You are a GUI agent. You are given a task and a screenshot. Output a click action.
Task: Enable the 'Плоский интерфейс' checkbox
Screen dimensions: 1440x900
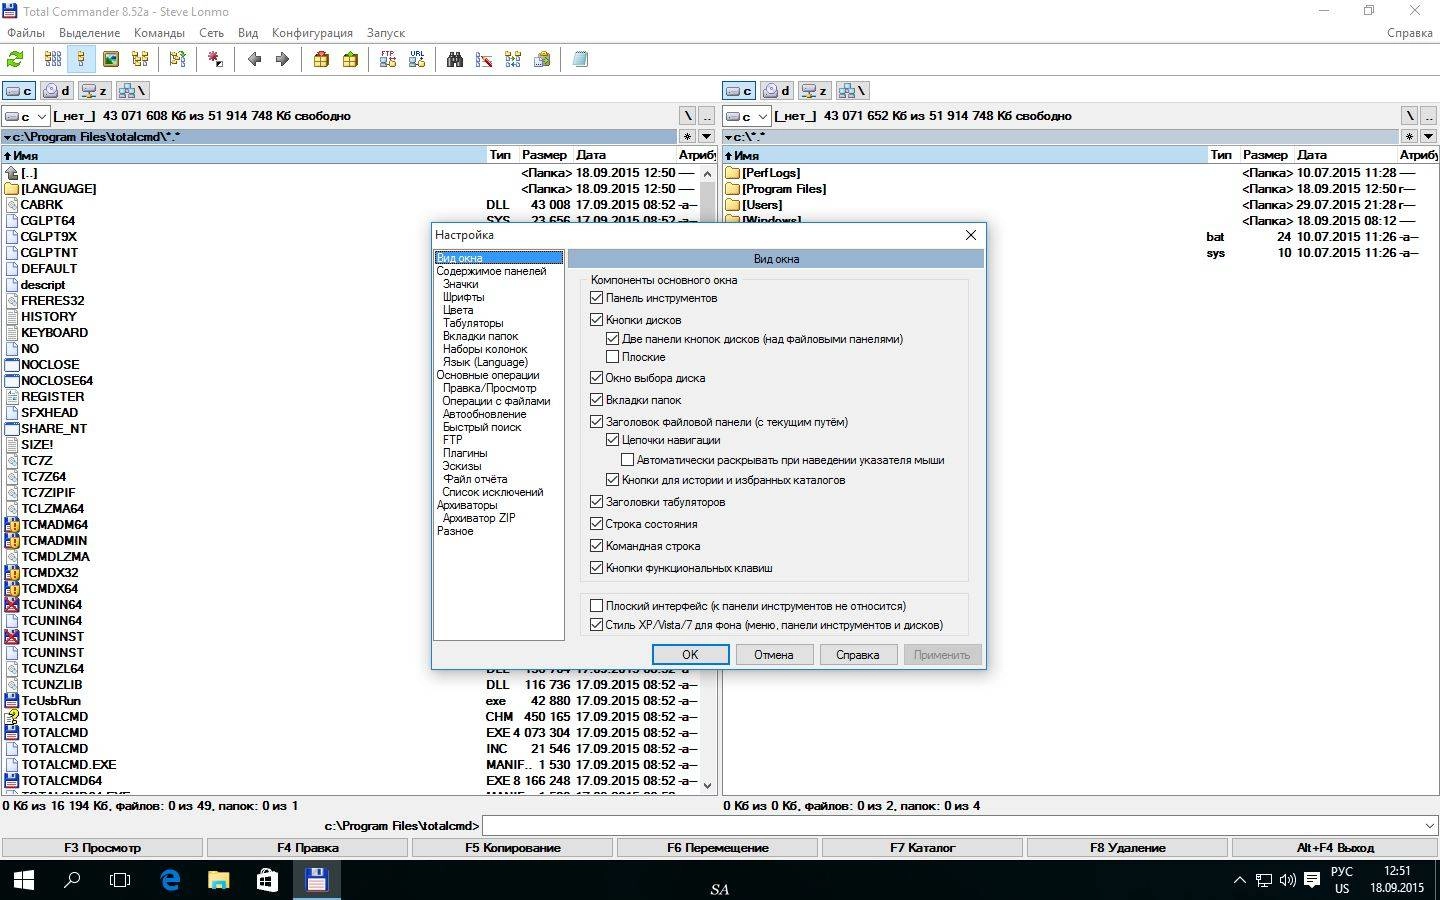click(x=597, y=606)
